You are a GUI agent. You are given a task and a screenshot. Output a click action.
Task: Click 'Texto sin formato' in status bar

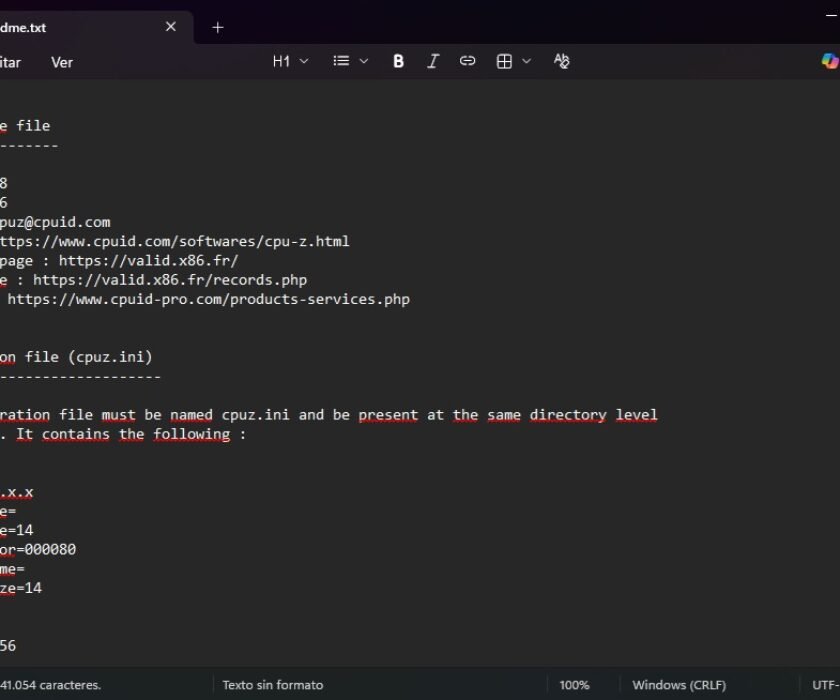(272, 685)
